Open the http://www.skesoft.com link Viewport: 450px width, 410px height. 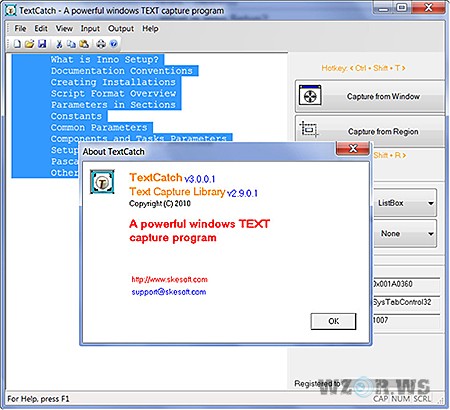tap(169, 279)
